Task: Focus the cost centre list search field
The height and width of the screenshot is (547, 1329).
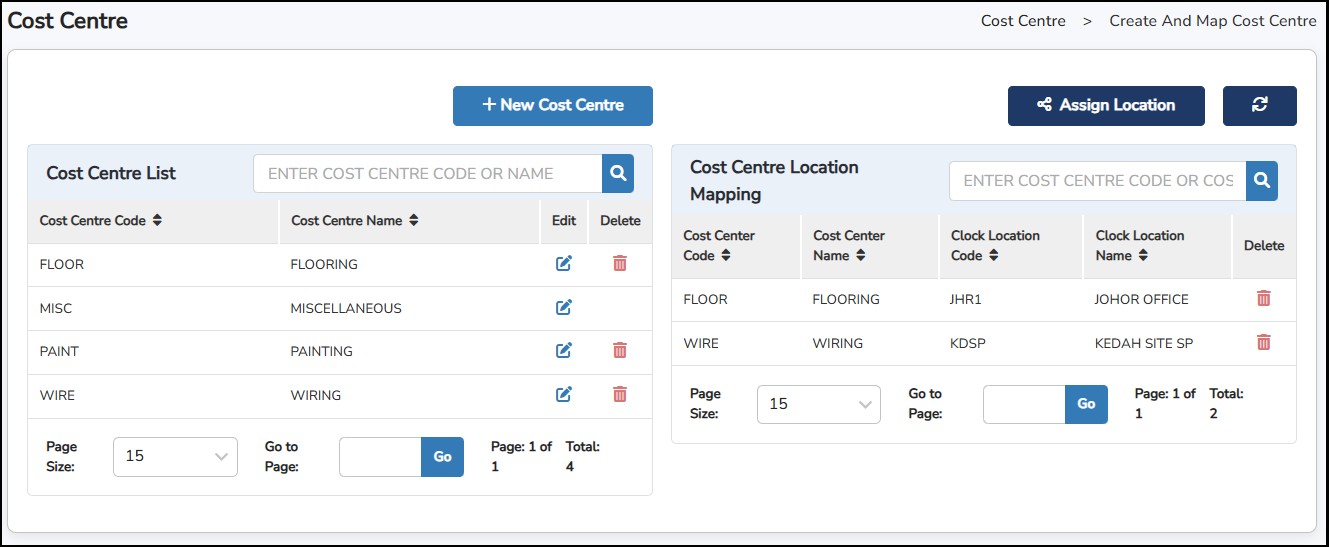Action: 427,174
